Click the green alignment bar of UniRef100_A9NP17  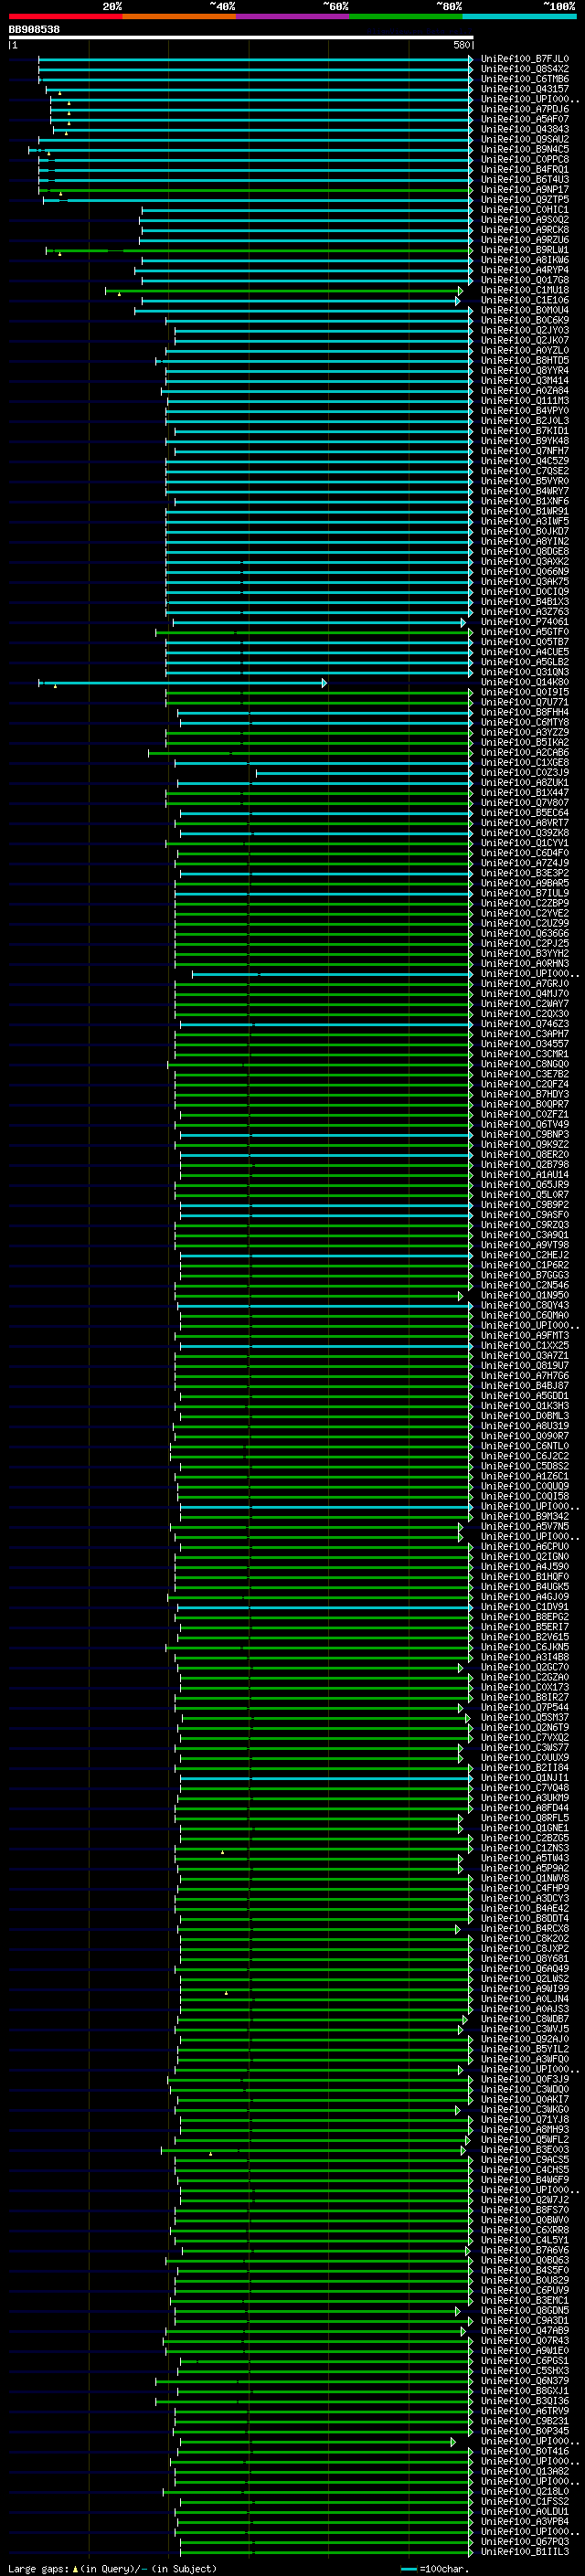[255, 190]
